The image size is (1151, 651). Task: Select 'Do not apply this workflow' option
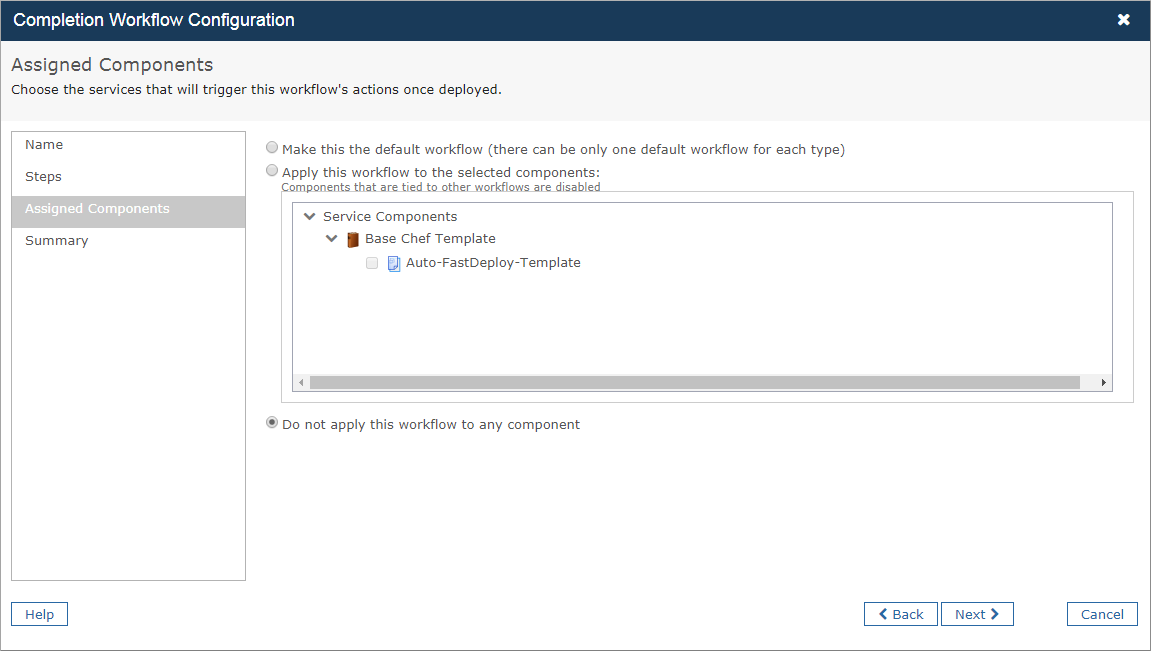click(x=273, y=423)
